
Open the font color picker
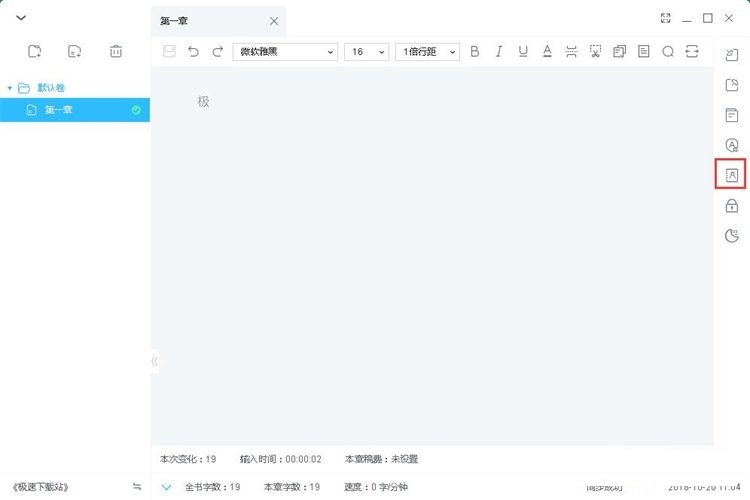pos(547,51)
